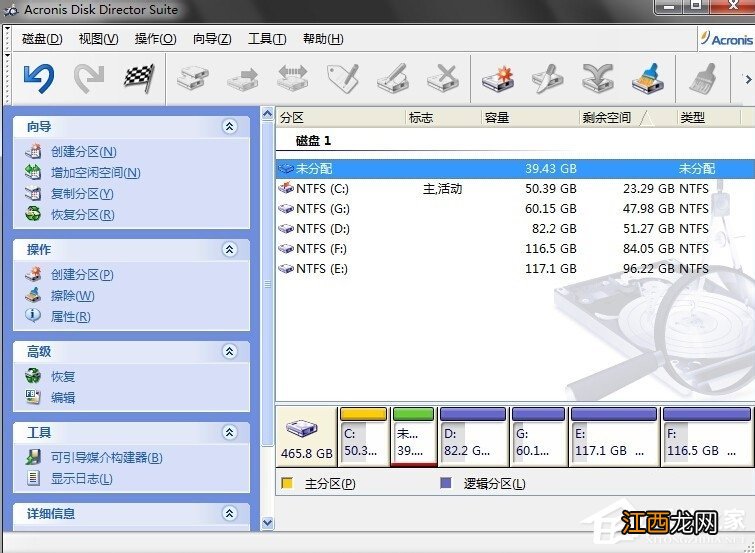Click floppy icon beside 可引导媒介构建器
The image size is (755, 553).
[33, 457]
